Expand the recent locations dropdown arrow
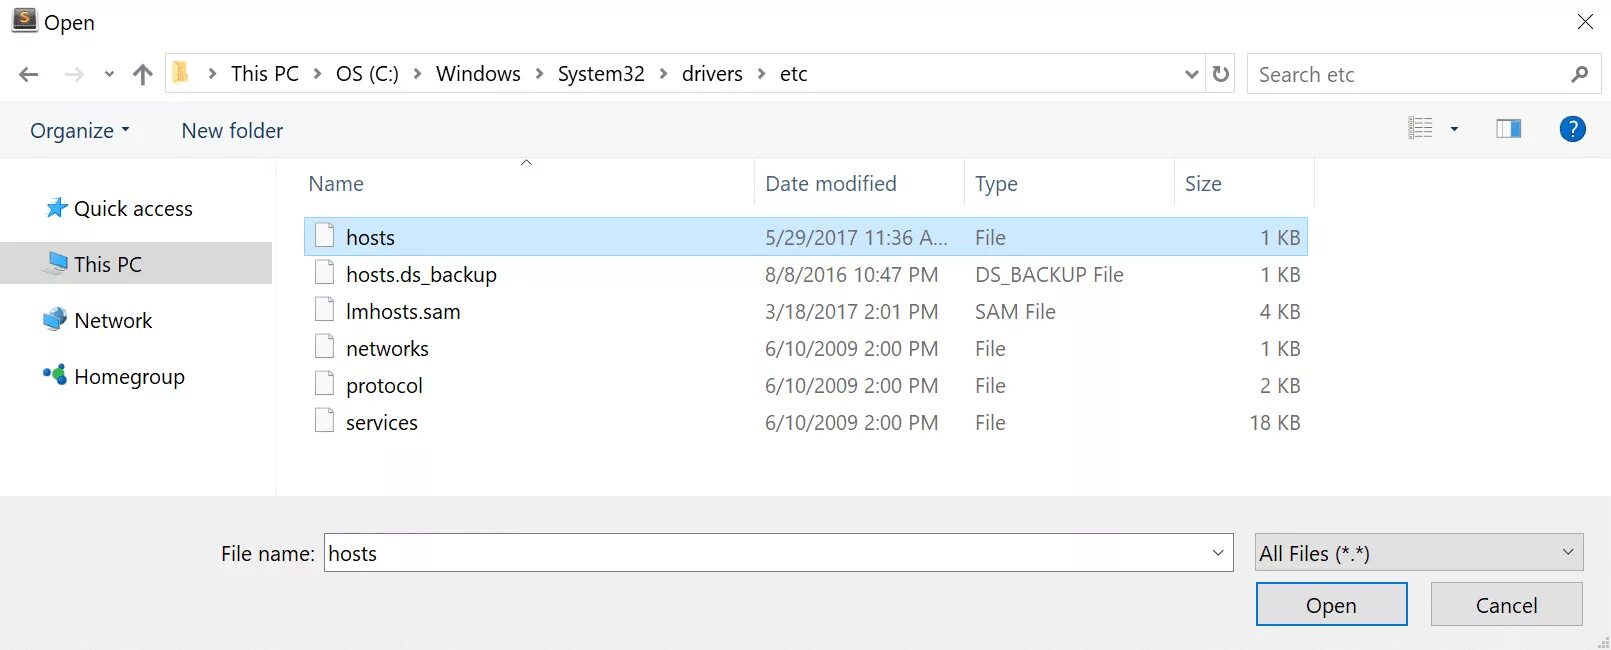 click(x=109, y=74)
